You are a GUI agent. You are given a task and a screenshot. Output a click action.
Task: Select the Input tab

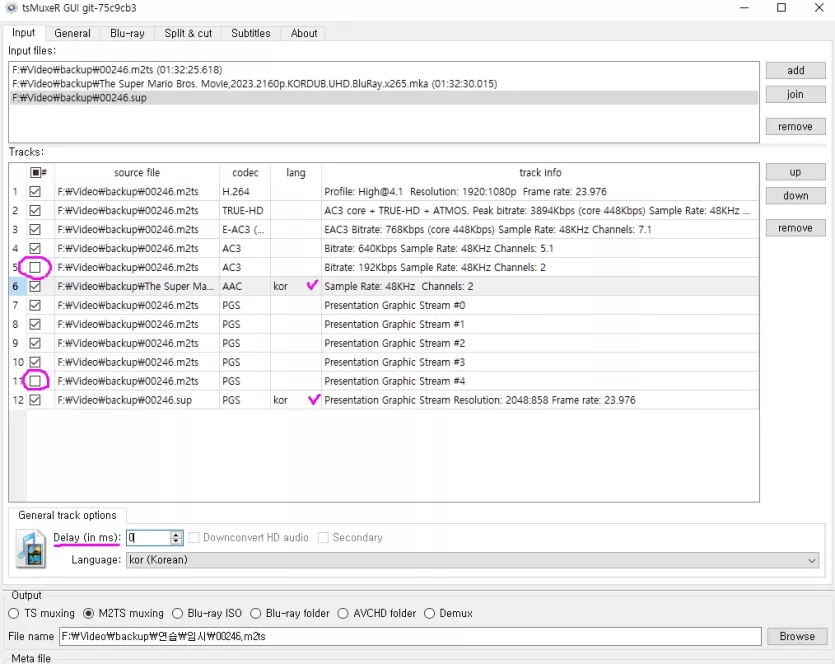click(23, 32)
